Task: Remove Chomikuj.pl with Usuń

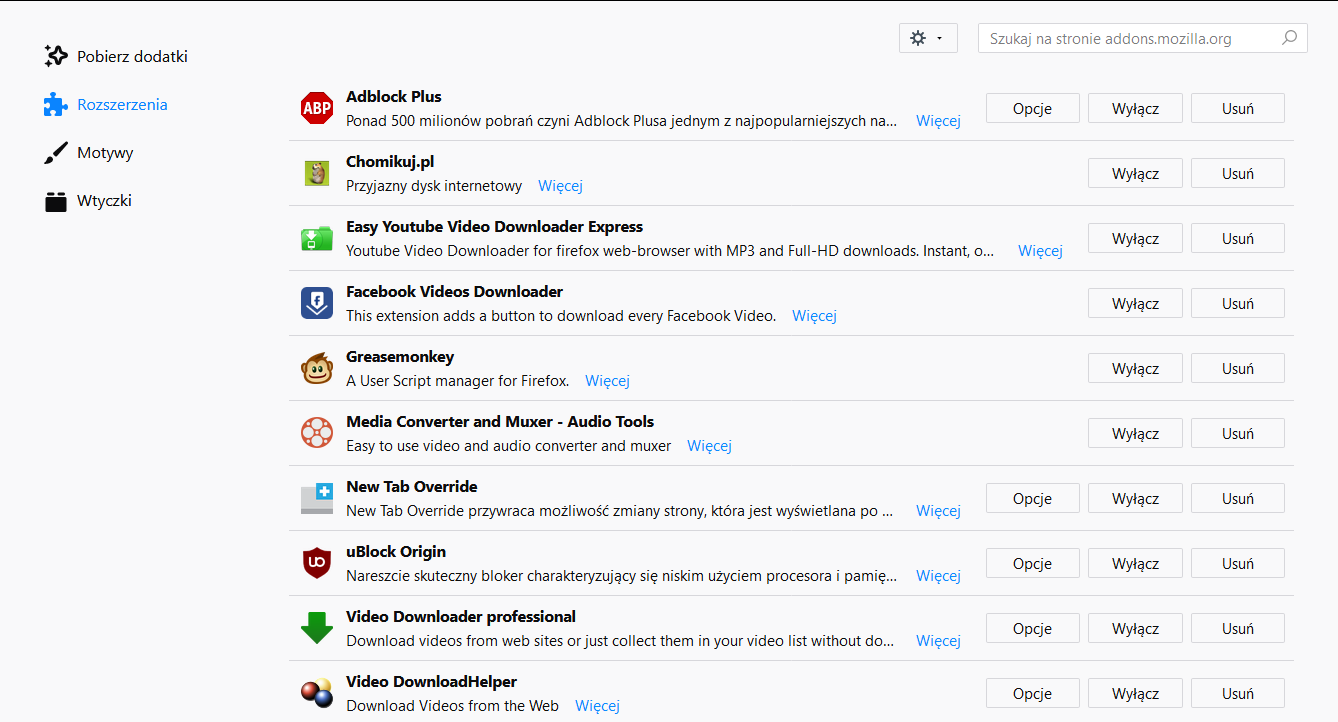Action: pyautogui.click(x=1237, y=173)
